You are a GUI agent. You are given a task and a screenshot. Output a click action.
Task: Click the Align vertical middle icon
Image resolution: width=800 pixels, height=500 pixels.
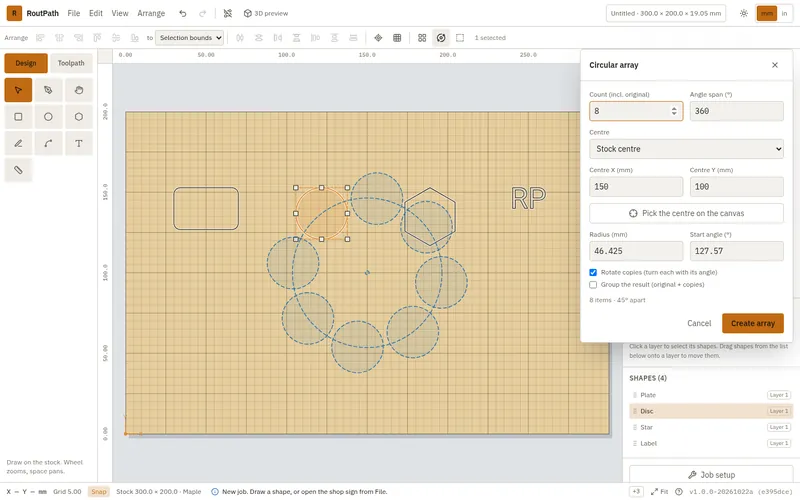(116, 38)
